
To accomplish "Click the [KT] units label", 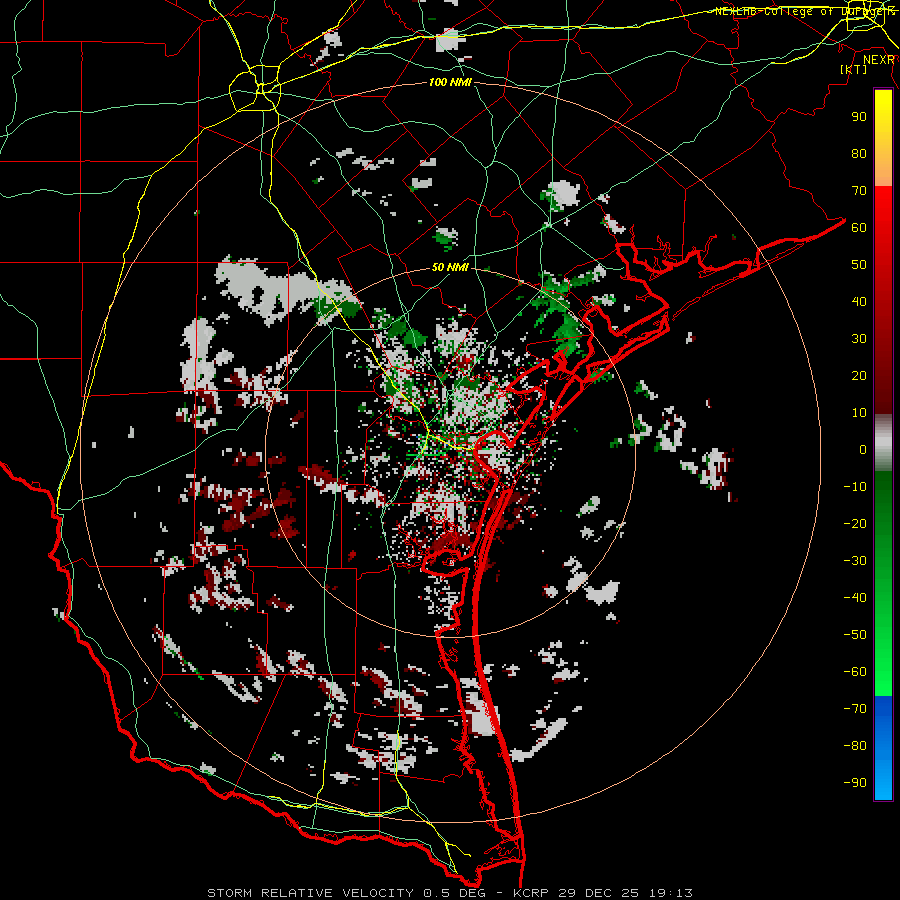I will coord(853,69).
